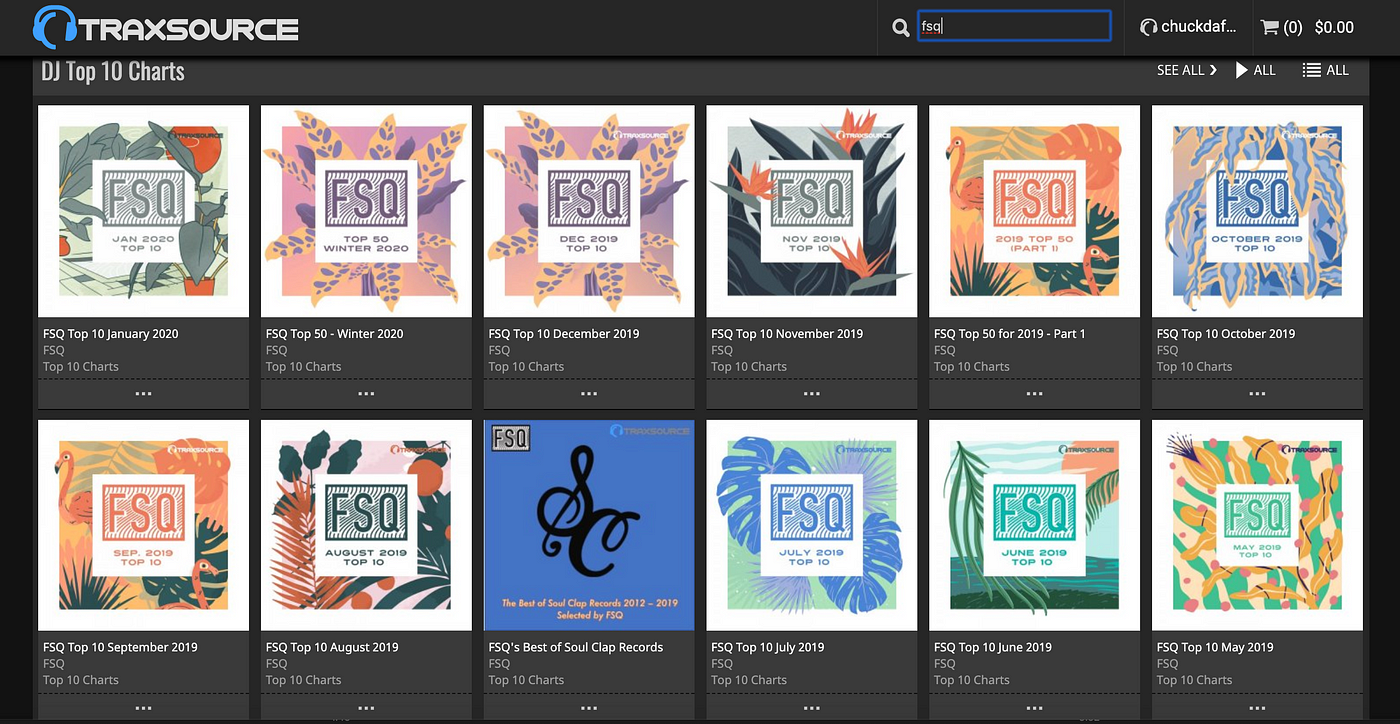Click FSQ artist under October 2019 chart
Screen dimensions: 1400x724
(1168, 350)
